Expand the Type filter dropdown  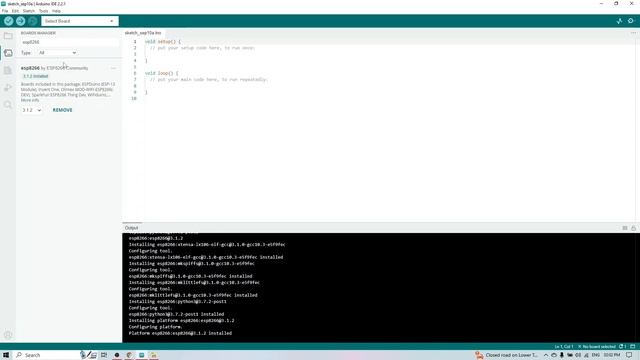pos(57,53)
